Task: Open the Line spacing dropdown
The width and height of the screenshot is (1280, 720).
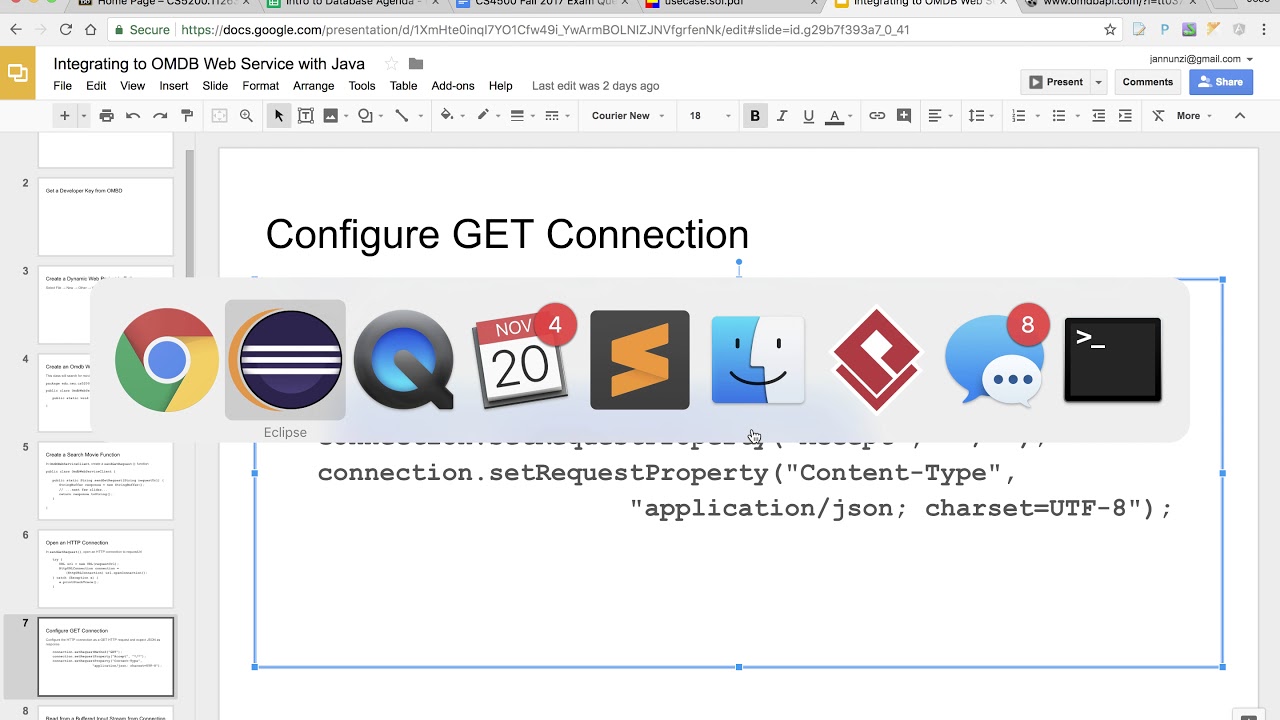Action: pos(982,116)
